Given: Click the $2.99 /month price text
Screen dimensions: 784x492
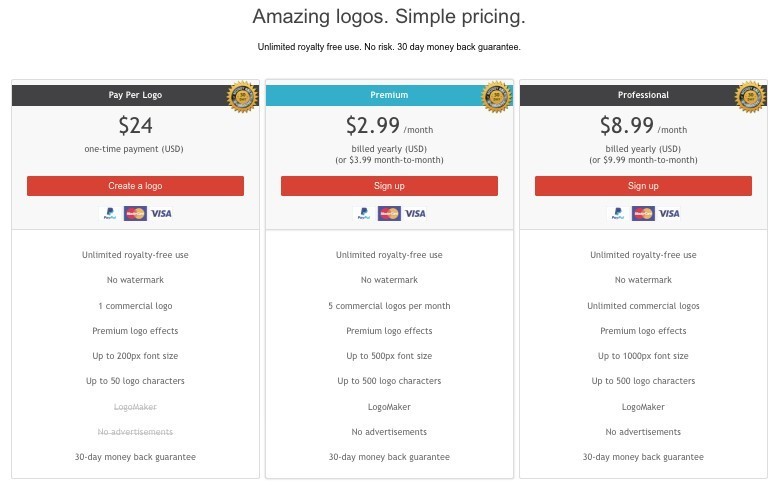Looking at the screenshot, I should coord(390,126).
